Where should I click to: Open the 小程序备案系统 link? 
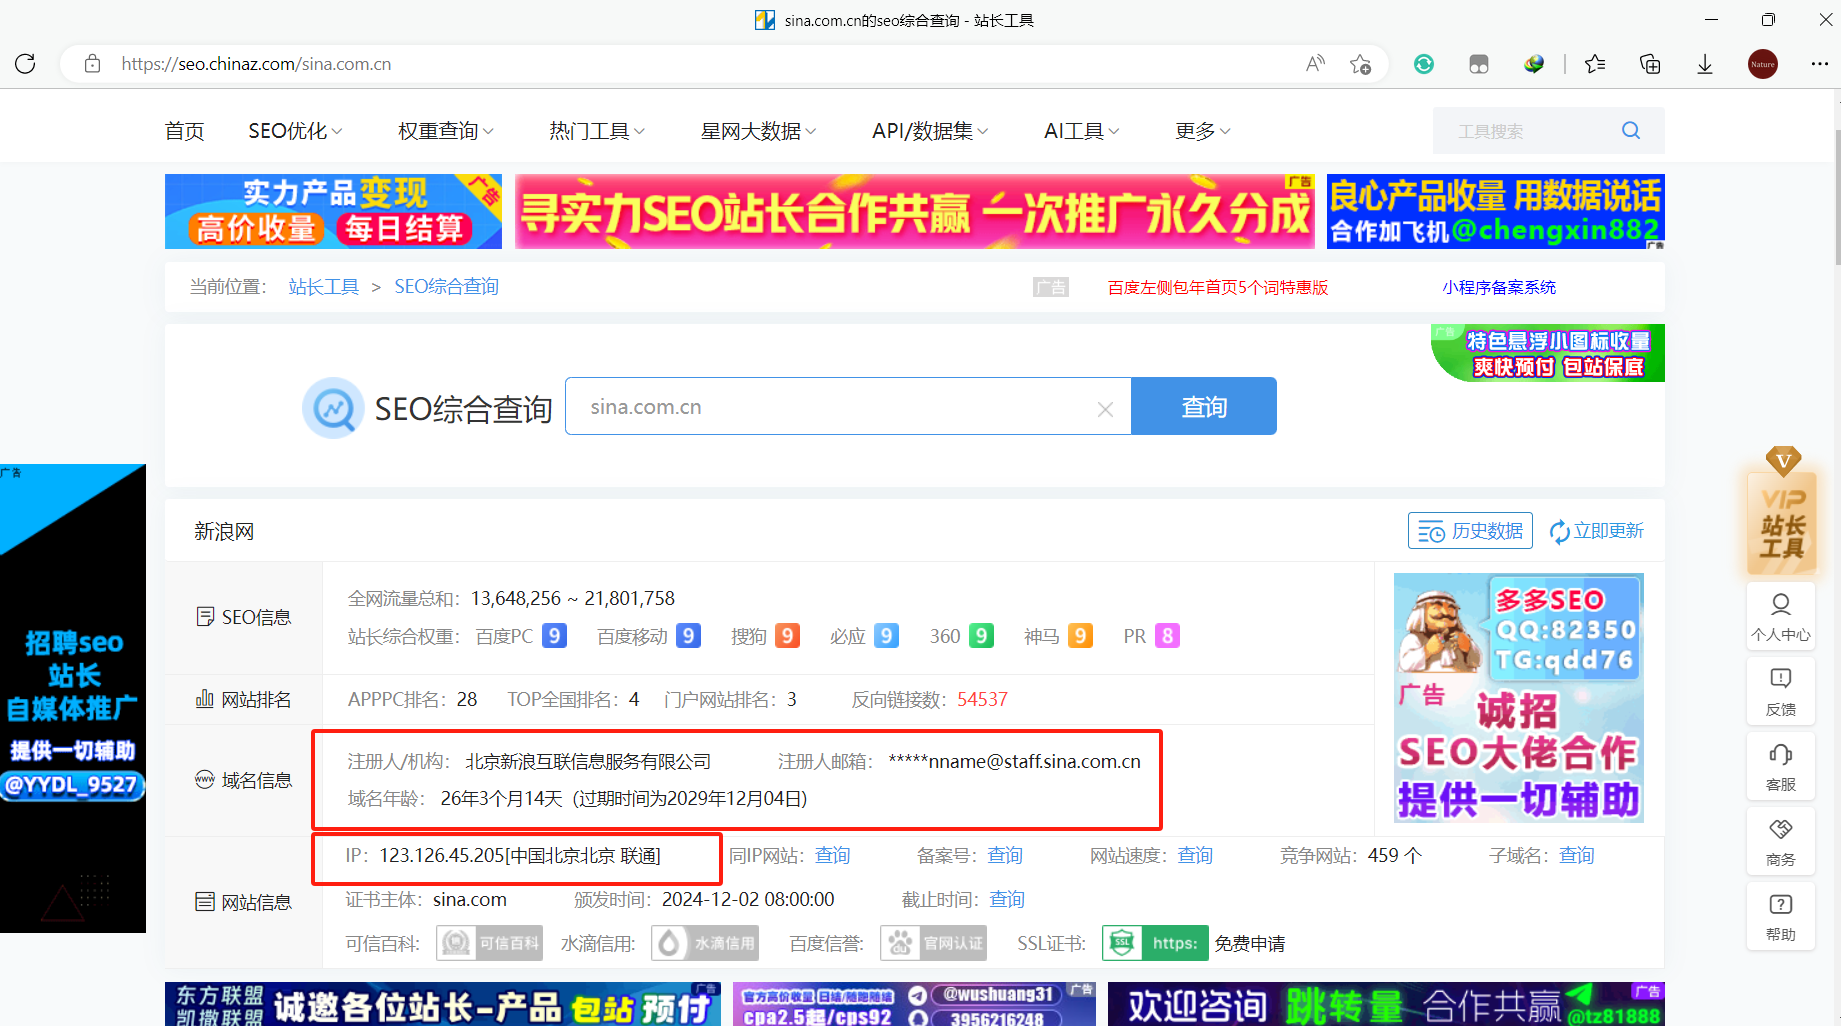coord(1499,288)
